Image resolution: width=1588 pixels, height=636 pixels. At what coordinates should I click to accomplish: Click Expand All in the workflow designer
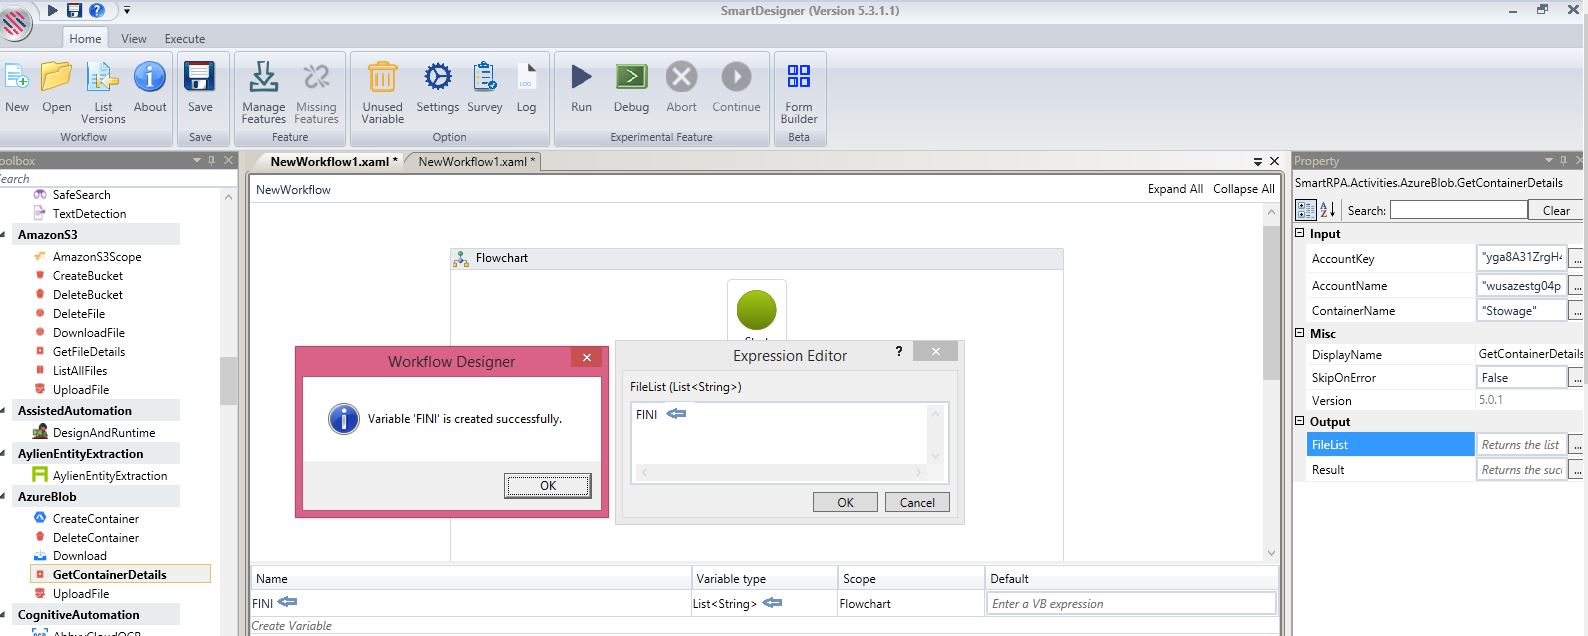click(x=1174, y=189)
